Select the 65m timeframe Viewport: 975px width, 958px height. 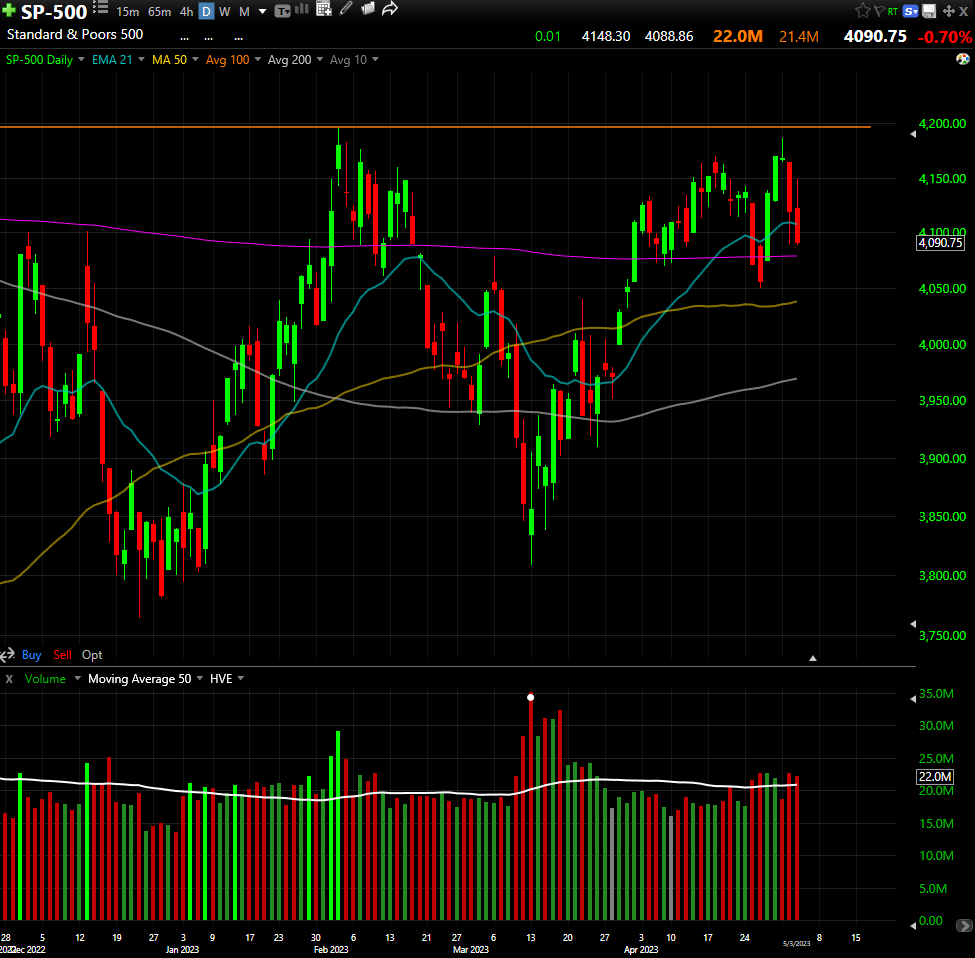[x=159, y=12]
